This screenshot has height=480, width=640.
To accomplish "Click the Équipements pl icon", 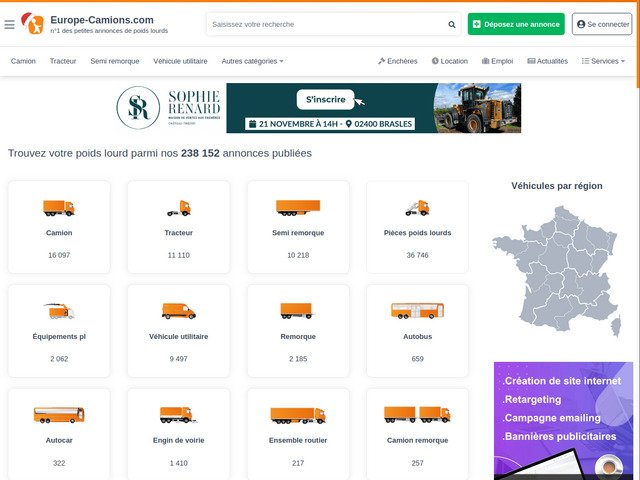I will [x=59, y=311].
